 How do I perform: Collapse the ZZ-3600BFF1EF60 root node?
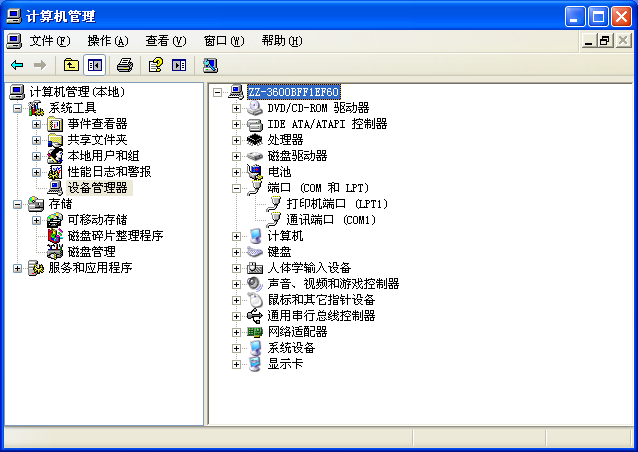click(x=217, y=92)
